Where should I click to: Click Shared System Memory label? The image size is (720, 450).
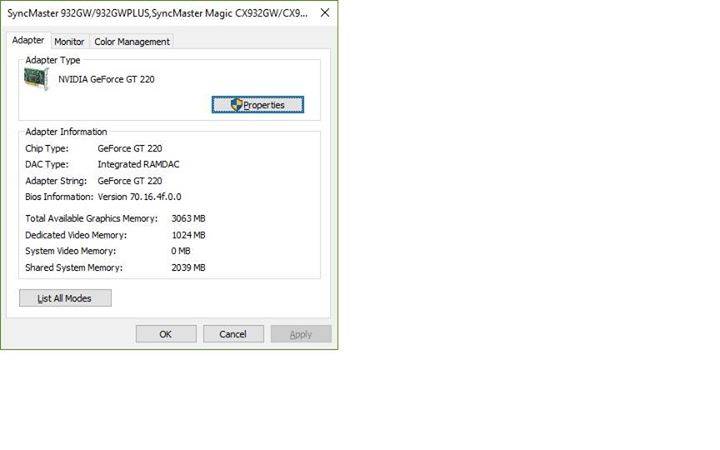pos(74,268)
